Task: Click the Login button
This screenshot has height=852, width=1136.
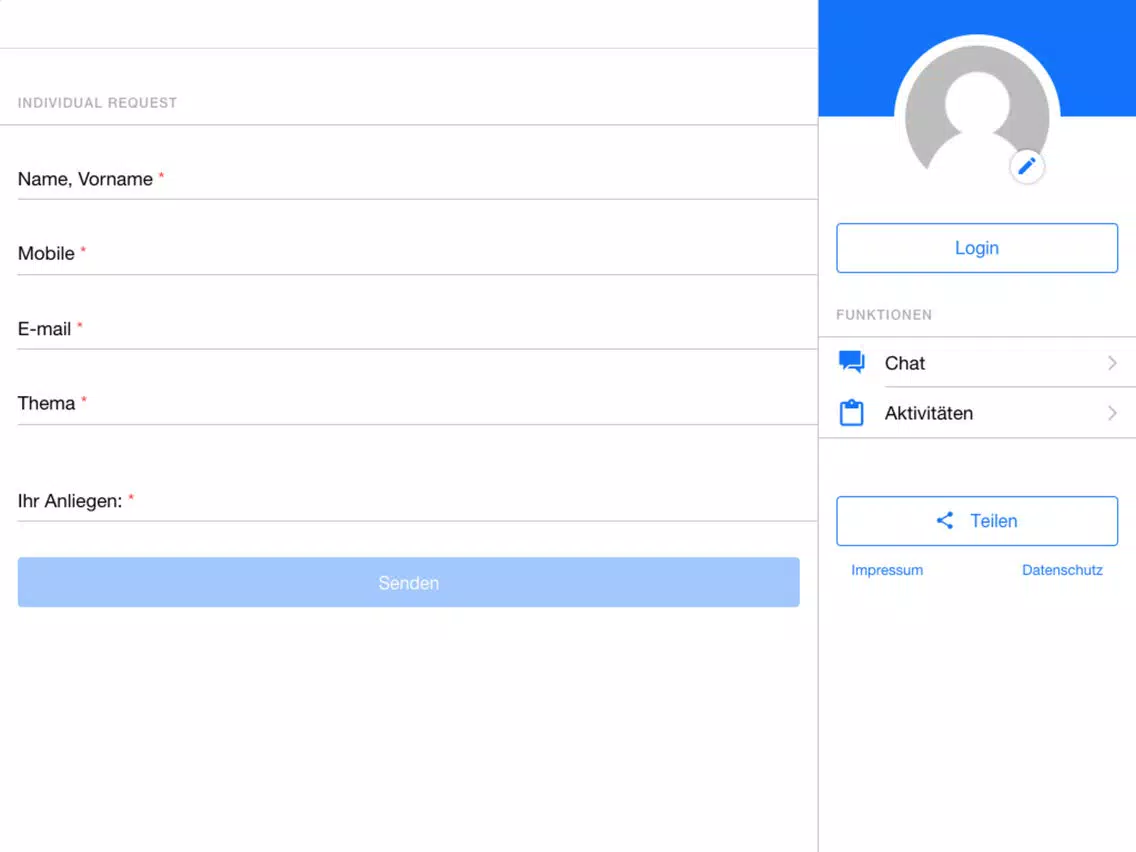Action: pos(977,248)
